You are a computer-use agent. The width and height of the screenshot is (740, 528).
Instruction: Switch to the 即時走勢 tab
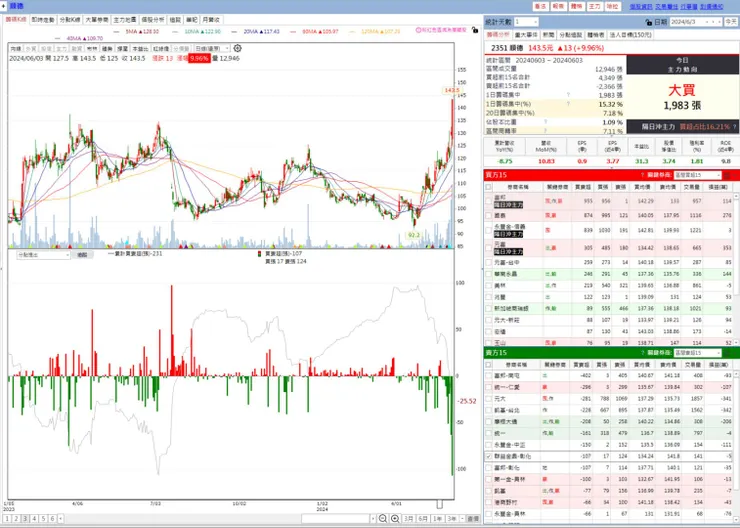[x=43, y=20]
